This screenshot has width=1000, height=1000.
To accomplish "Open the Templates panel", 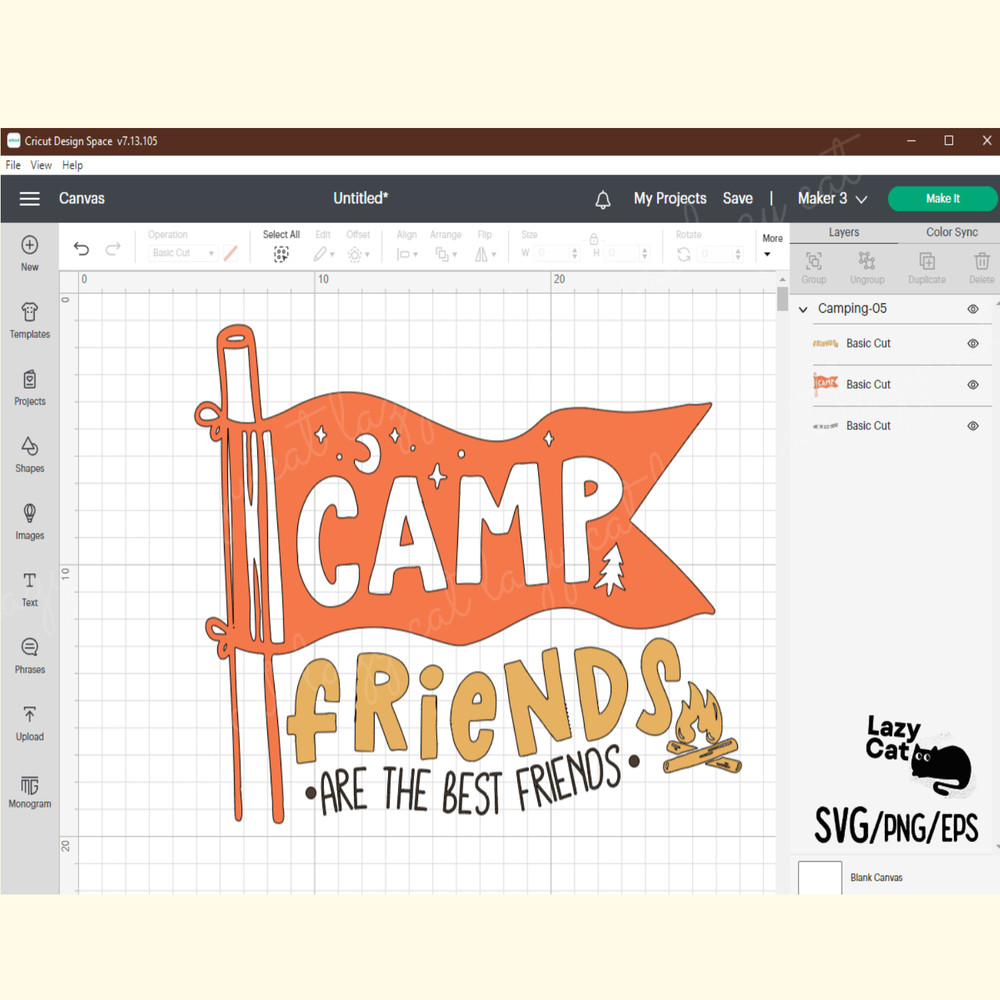I will (30, 320).
